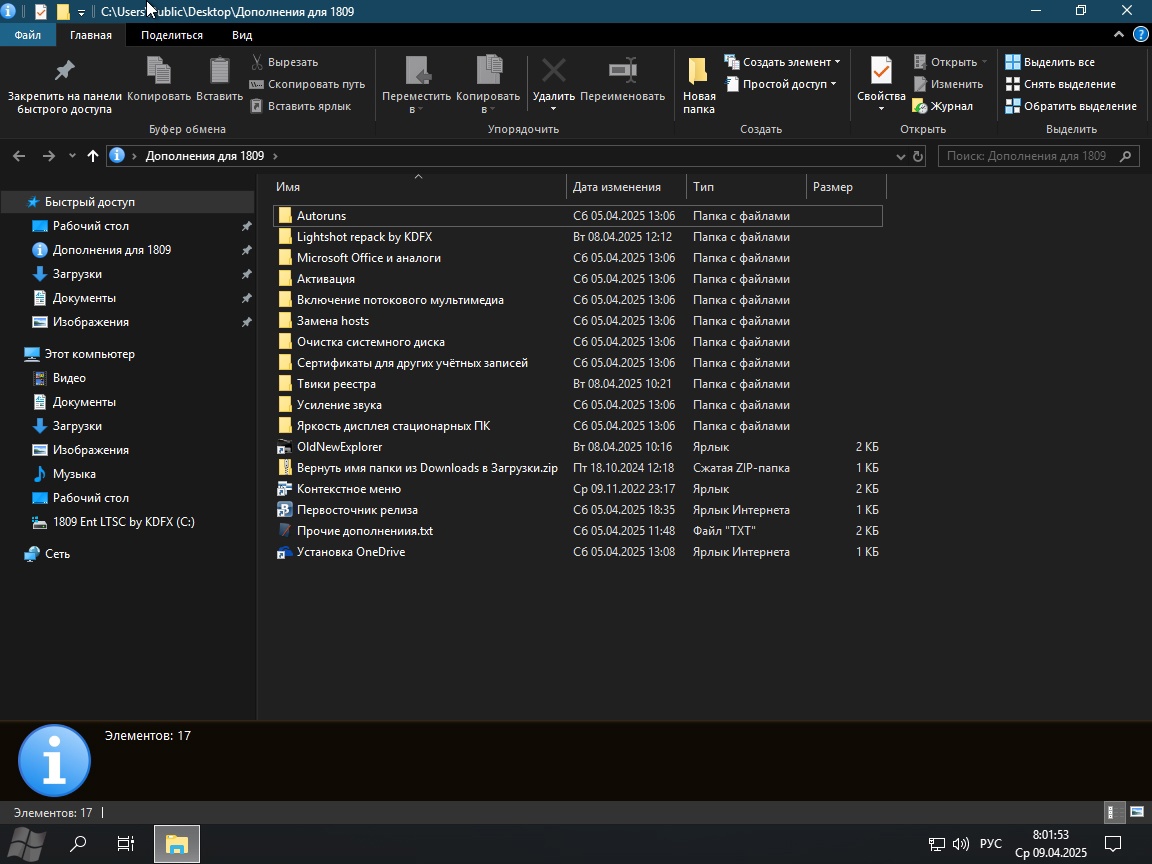Open address bar history dropdown
The image size is (1152, 864).
900,156
